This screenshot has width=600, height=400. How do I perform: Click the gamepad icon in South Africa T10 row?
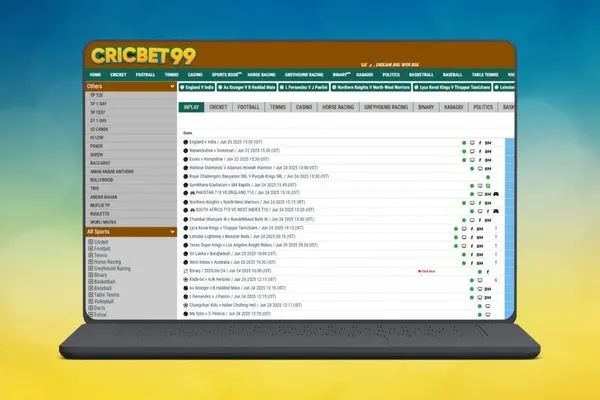[496, 211]
